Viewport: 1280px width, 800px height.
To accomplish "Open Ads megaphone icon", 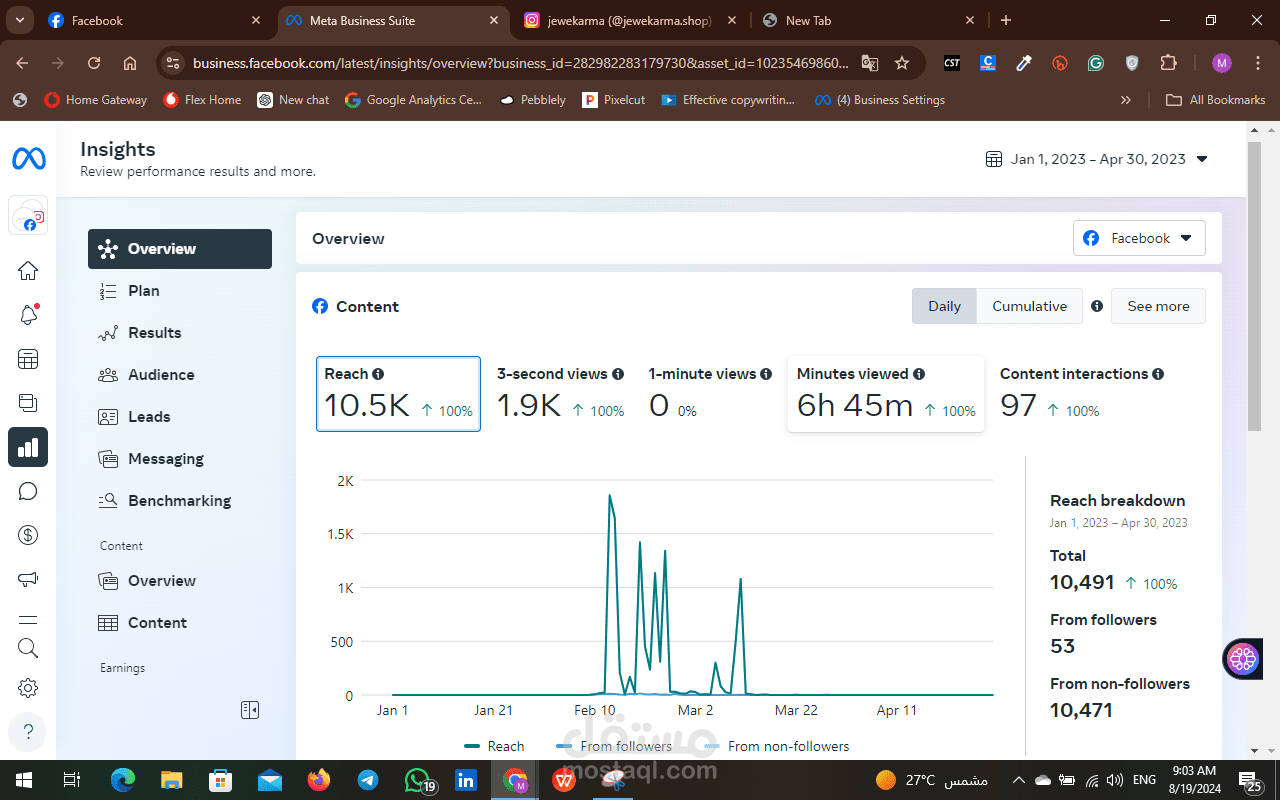I will point(28,579).
